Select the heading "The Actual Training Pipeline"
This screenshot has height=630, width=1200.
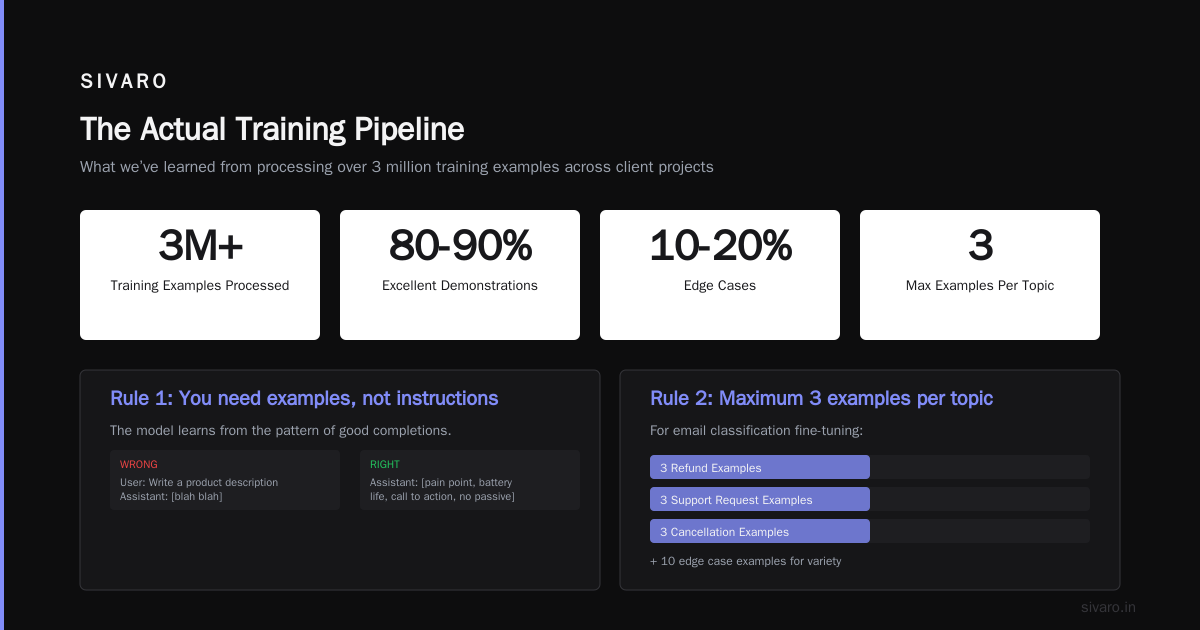point(272,129)
